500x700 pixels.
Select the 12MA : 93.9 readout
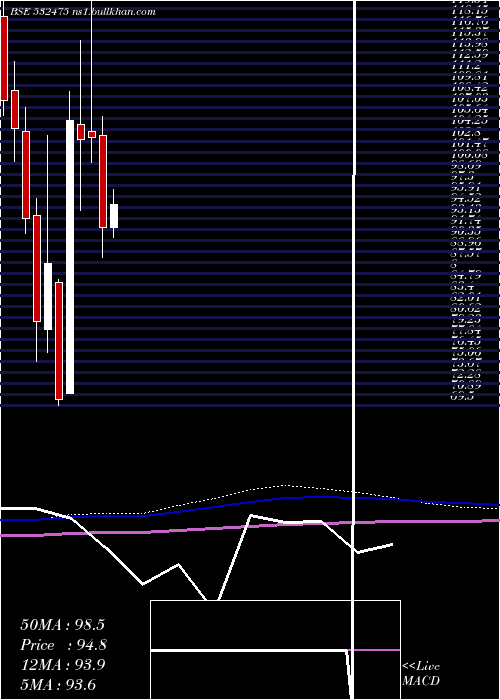point(63,665)
